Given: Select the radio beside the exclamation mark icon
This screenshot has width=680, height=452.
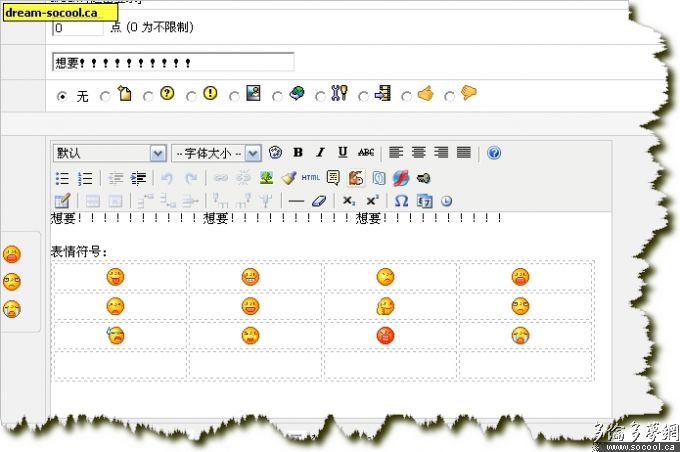Looking at the screenshot, I should click(191, 96).
